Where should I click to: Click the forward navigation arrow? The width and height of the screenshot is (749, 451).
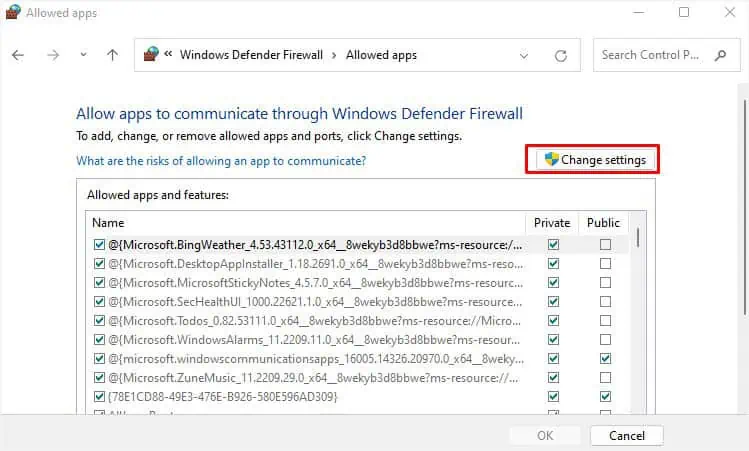click(x=53, y=55)
